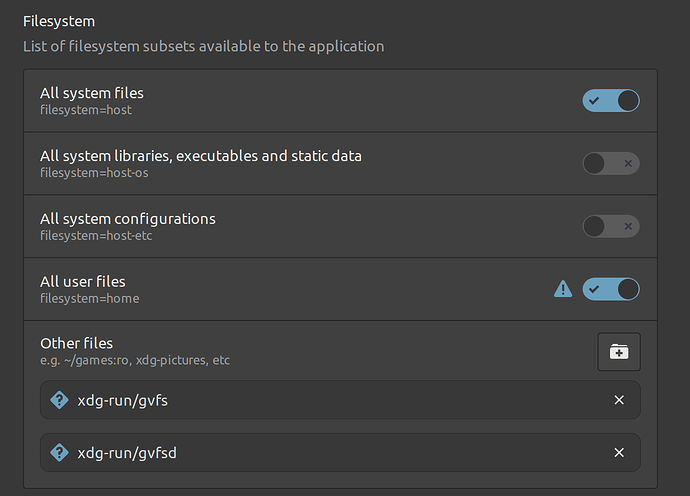Click the filesystem=host subtitle text
The height and width of the screenshot is (496, 690).
(85, 110)
